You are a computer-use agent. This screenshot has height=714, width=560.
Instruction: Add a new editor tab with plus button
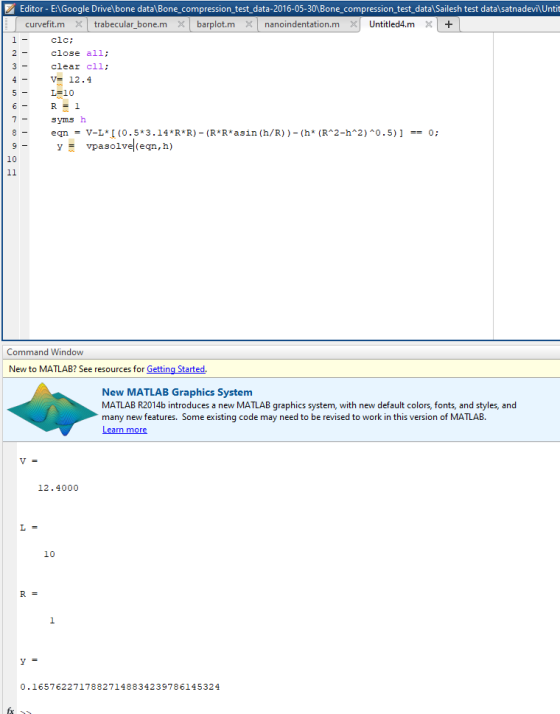coord(448,25)
